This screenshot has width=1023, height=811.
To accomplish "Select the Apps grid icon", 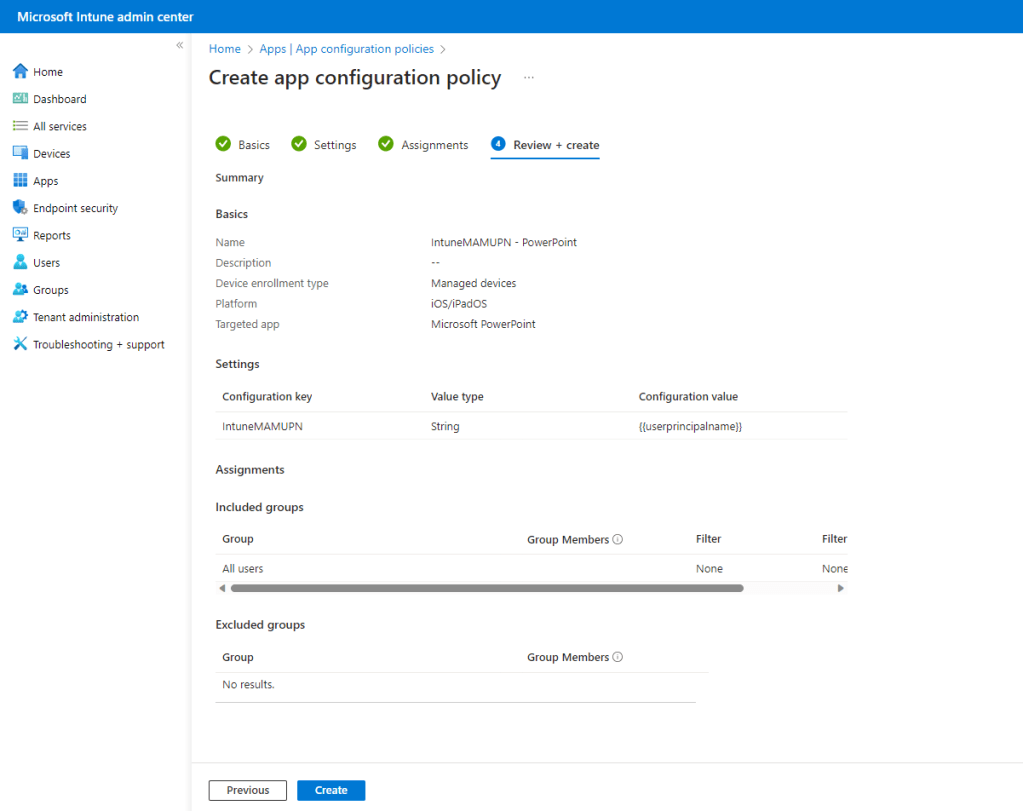I will [20, 181].
